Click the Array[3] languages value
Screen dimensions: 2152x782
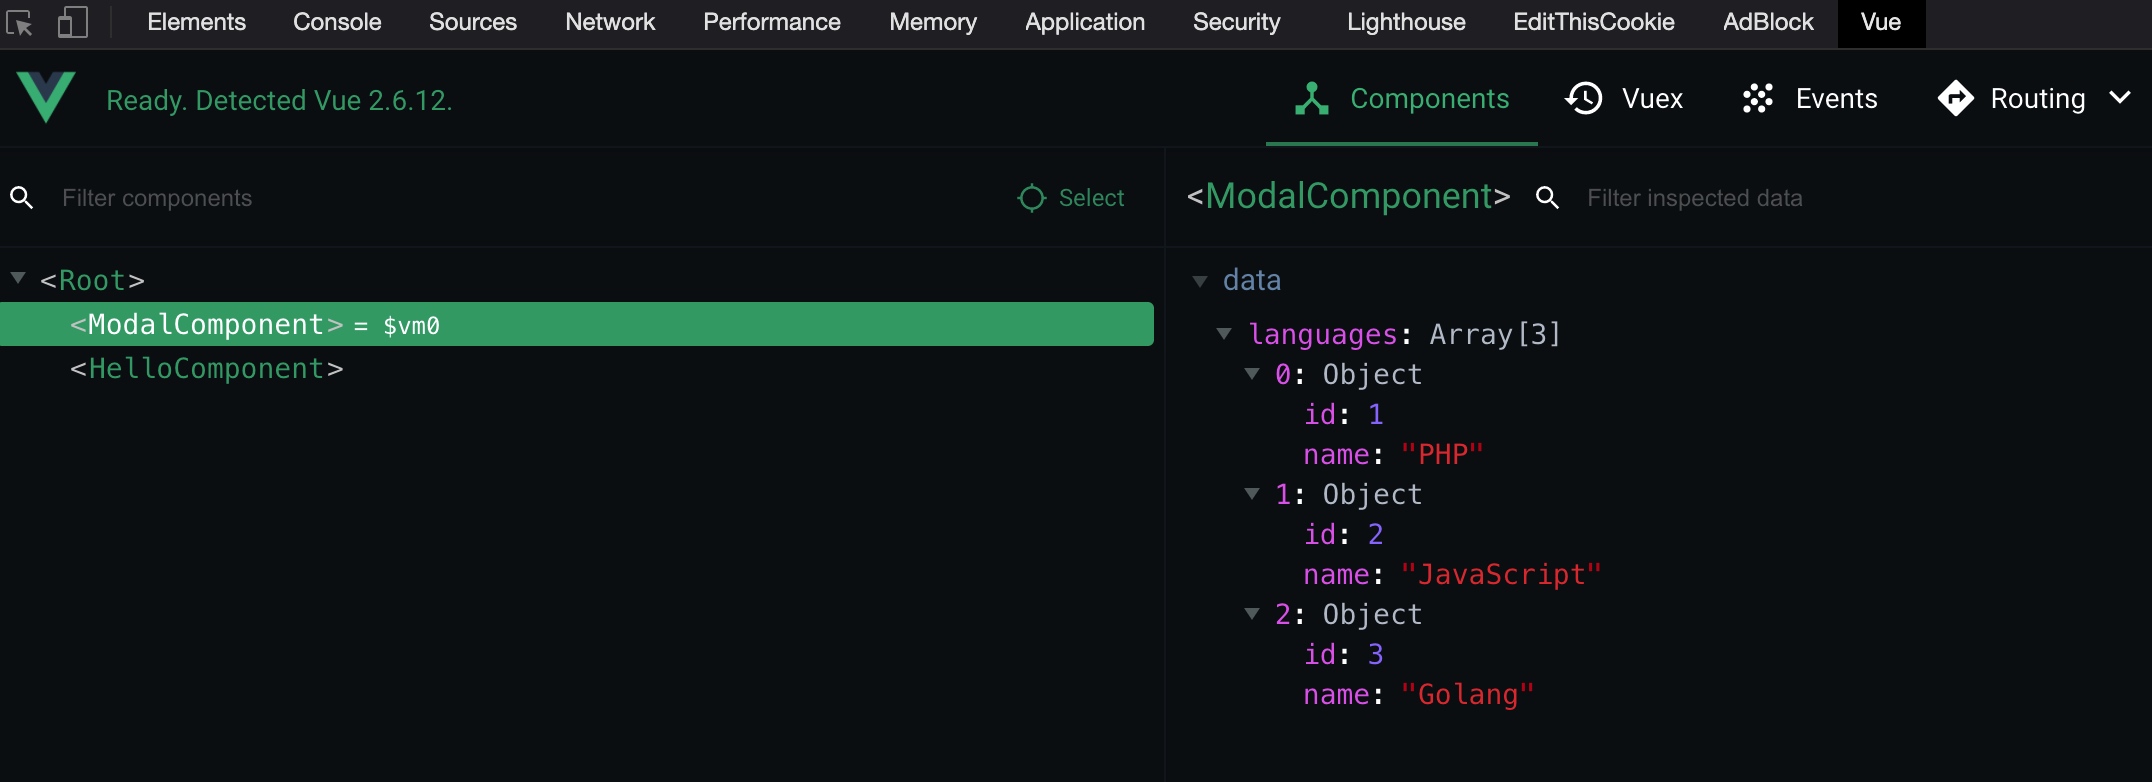coord(1495,334)
